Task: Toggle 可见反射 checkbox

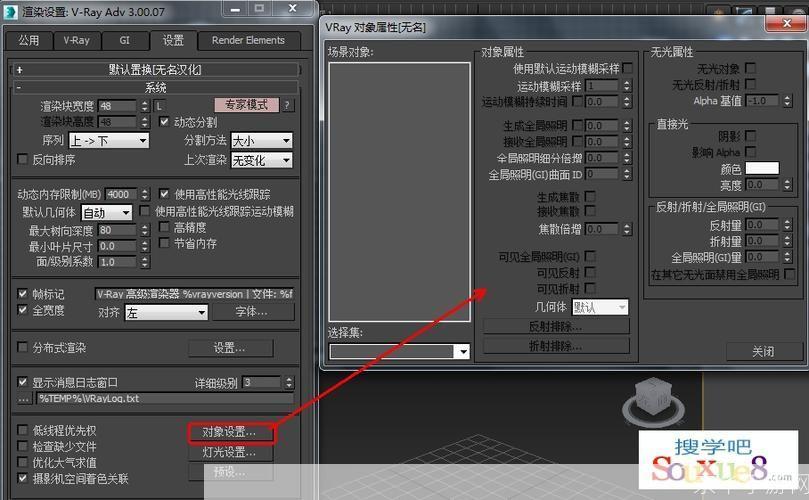Action: tap(590, 272)
